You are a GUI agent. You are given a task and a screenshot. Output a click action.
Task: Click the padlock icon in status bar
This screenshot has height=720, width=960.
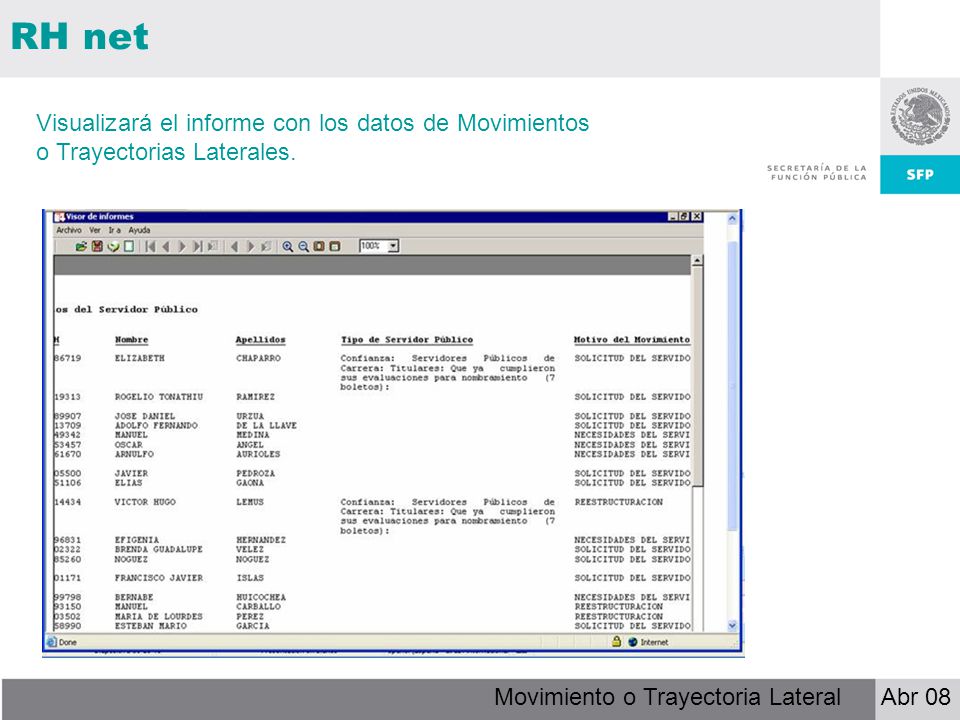tap(617, 642)
